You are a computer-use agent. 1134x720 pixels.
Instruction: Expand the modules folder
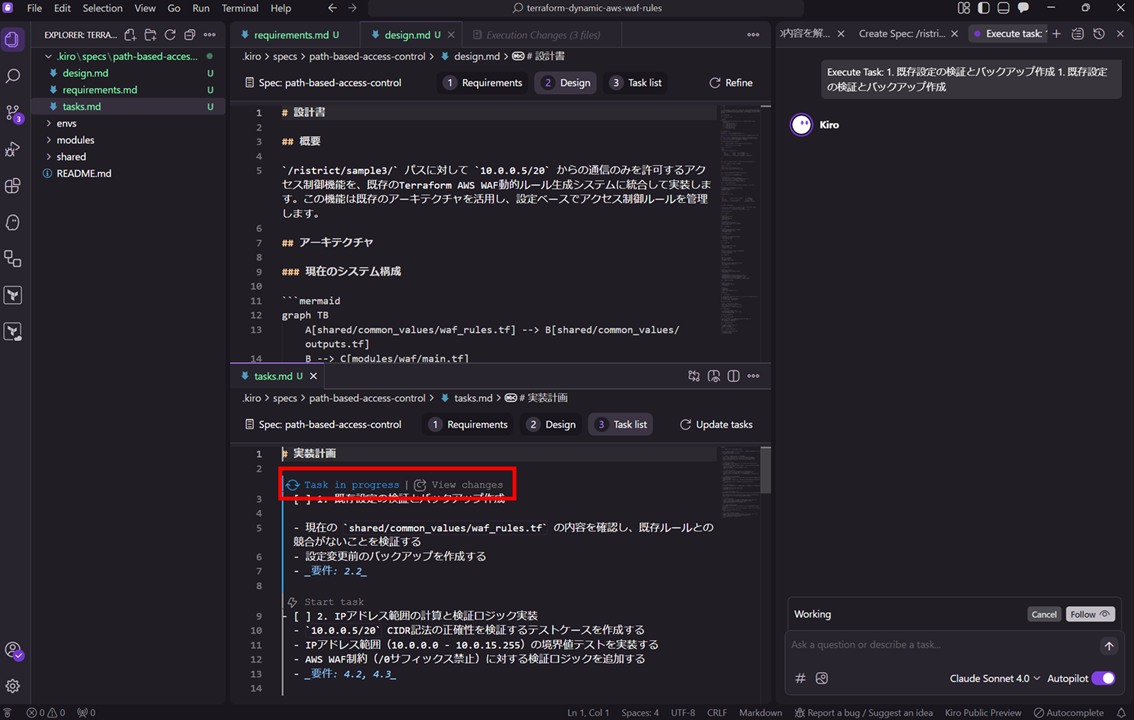[75, 140]
